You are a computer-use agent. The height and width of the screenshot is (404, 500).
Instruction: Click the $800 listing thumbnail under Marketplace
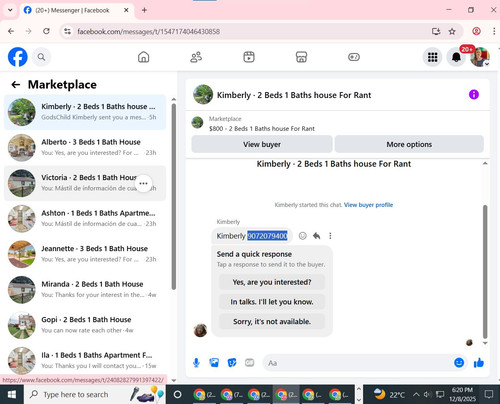pos(197,122)
